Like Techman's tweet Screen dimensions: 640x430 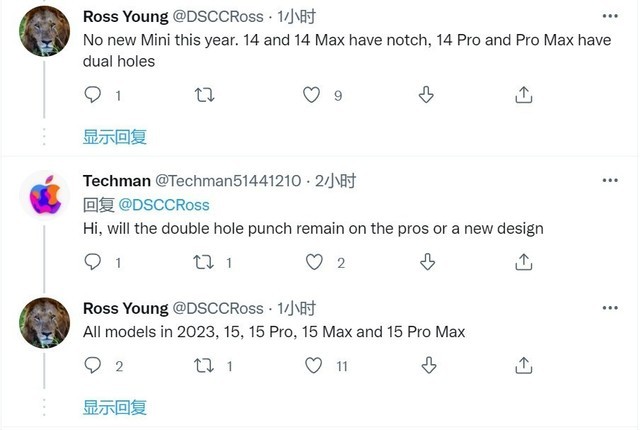[313, 262]
